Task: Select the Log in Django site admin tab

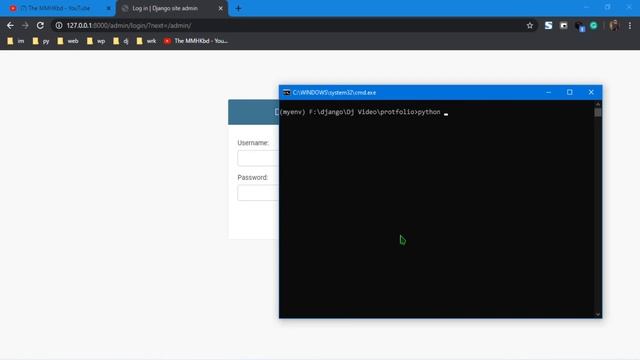Action: 171,8
